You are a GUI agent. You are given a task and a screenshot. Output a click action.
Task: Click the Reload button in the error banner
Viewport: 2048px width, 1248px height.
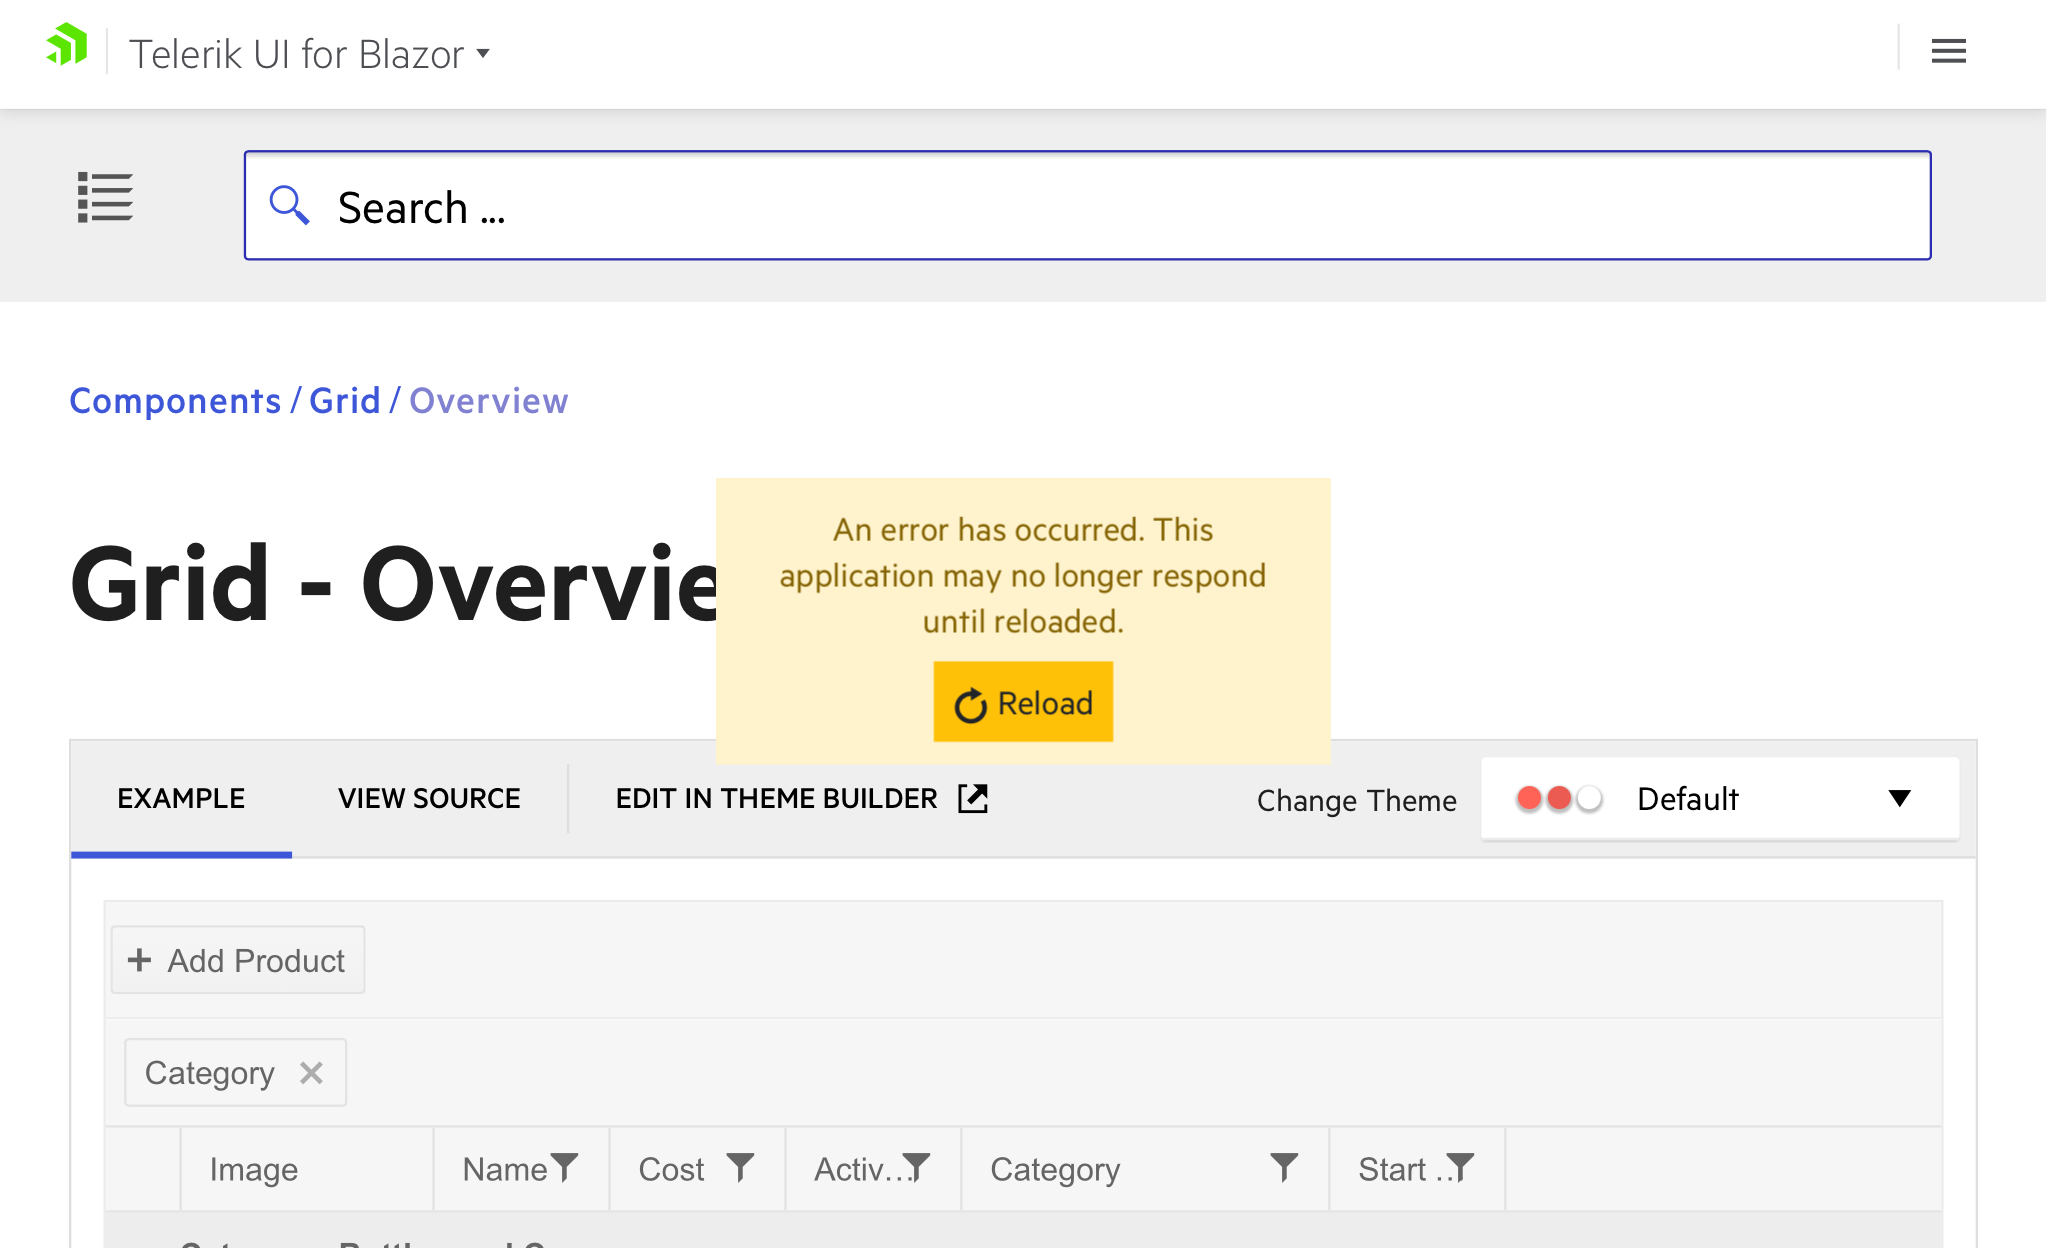coord(1023,702)
